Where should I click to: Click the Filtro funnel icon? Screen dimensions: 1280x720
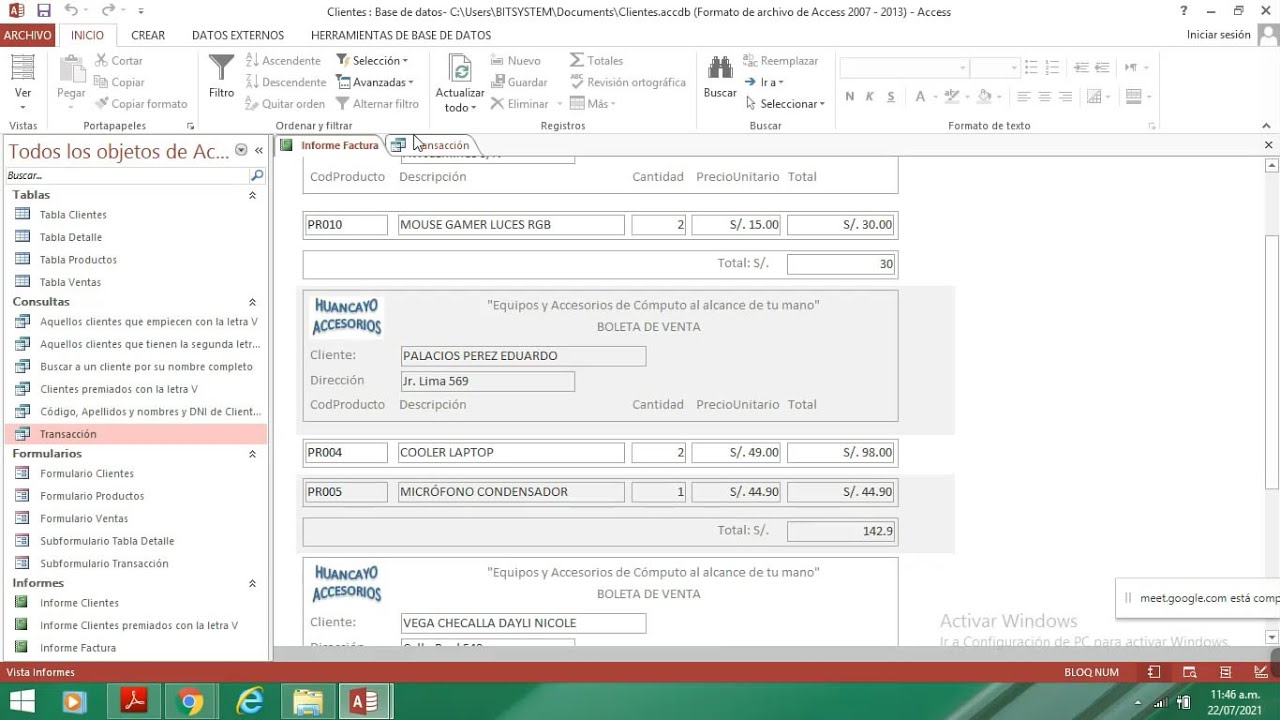[x=221, y=68]
